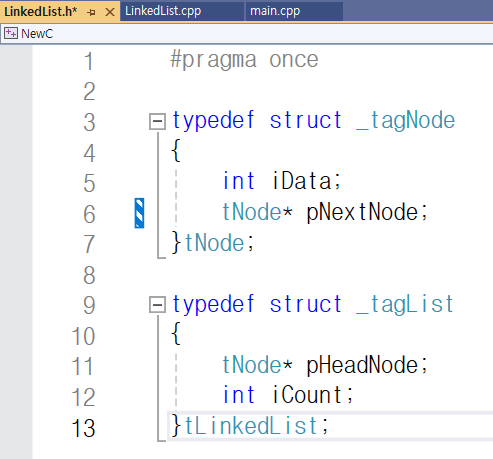The height and width of the screenshot is (459, 493).
Task: Toggle pin on LinkedList.h tab
Action: [x=91, y=12]
